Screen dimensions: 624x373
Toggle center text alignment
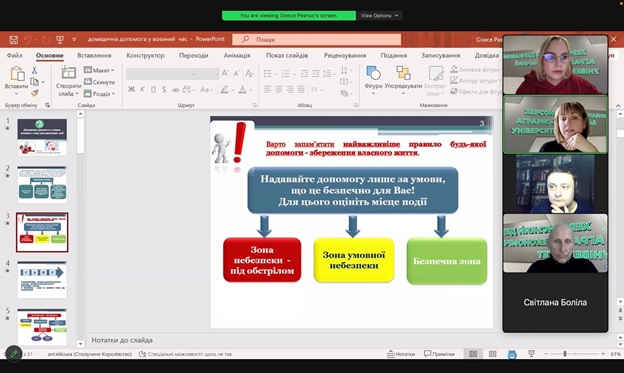(x=279, y=90)
